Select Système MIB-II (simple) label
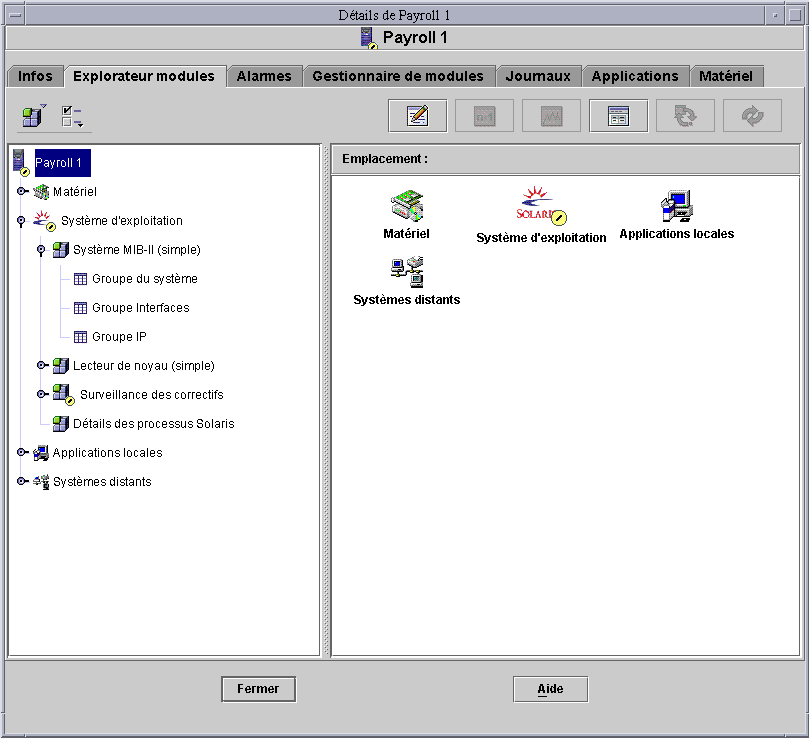This screenshot has width=809, height=738. 137,250
